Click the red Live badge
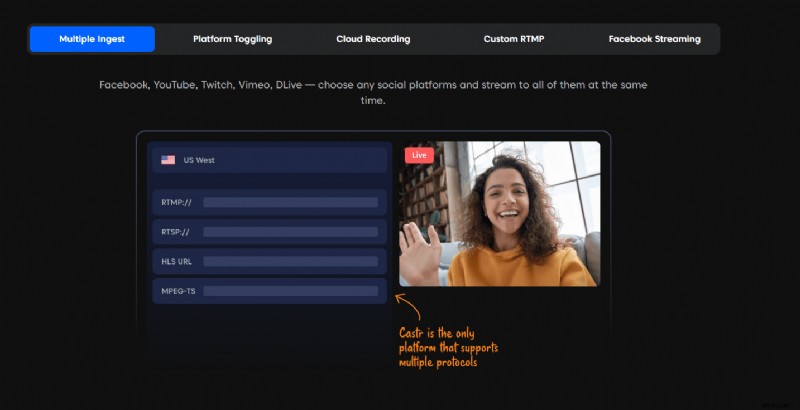The width and height of the screenshot is (800, 410). (419, 156)
